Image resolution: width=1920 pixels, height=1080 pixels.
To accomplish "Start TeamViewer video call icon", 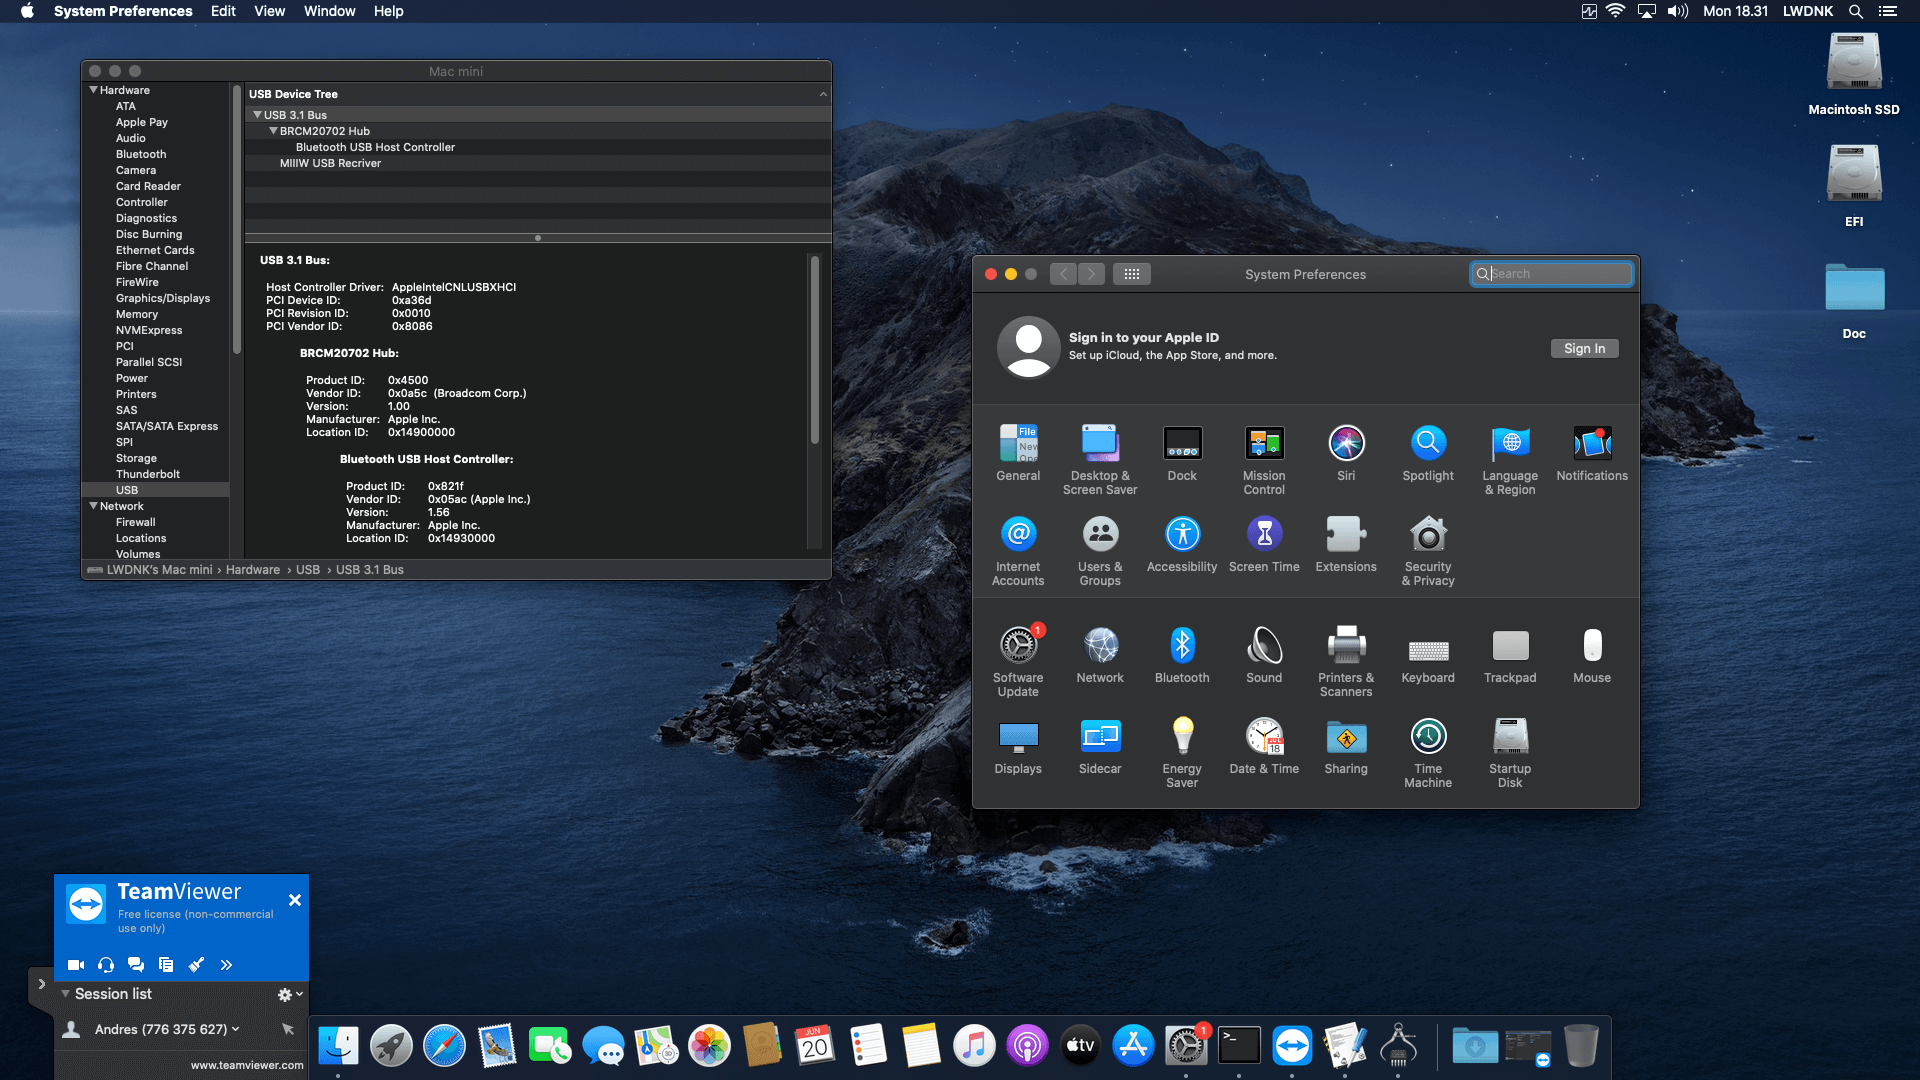I will [x=75, y=965].
